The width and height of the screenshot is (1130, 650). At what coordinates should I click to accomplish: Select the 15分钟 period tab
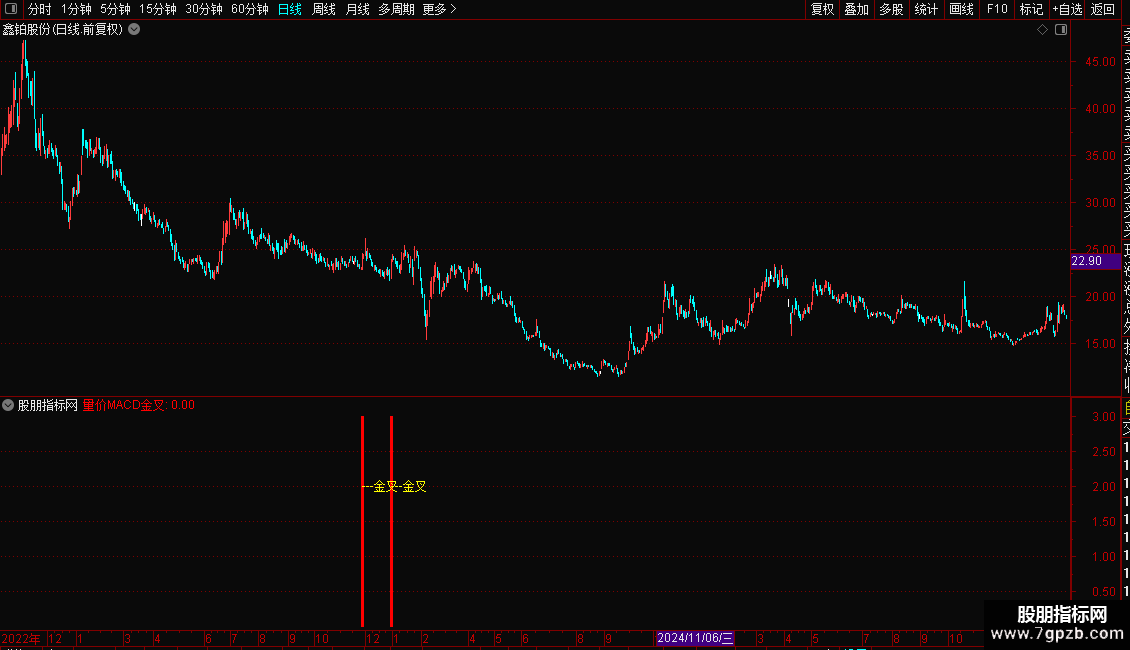pos(158,9)
